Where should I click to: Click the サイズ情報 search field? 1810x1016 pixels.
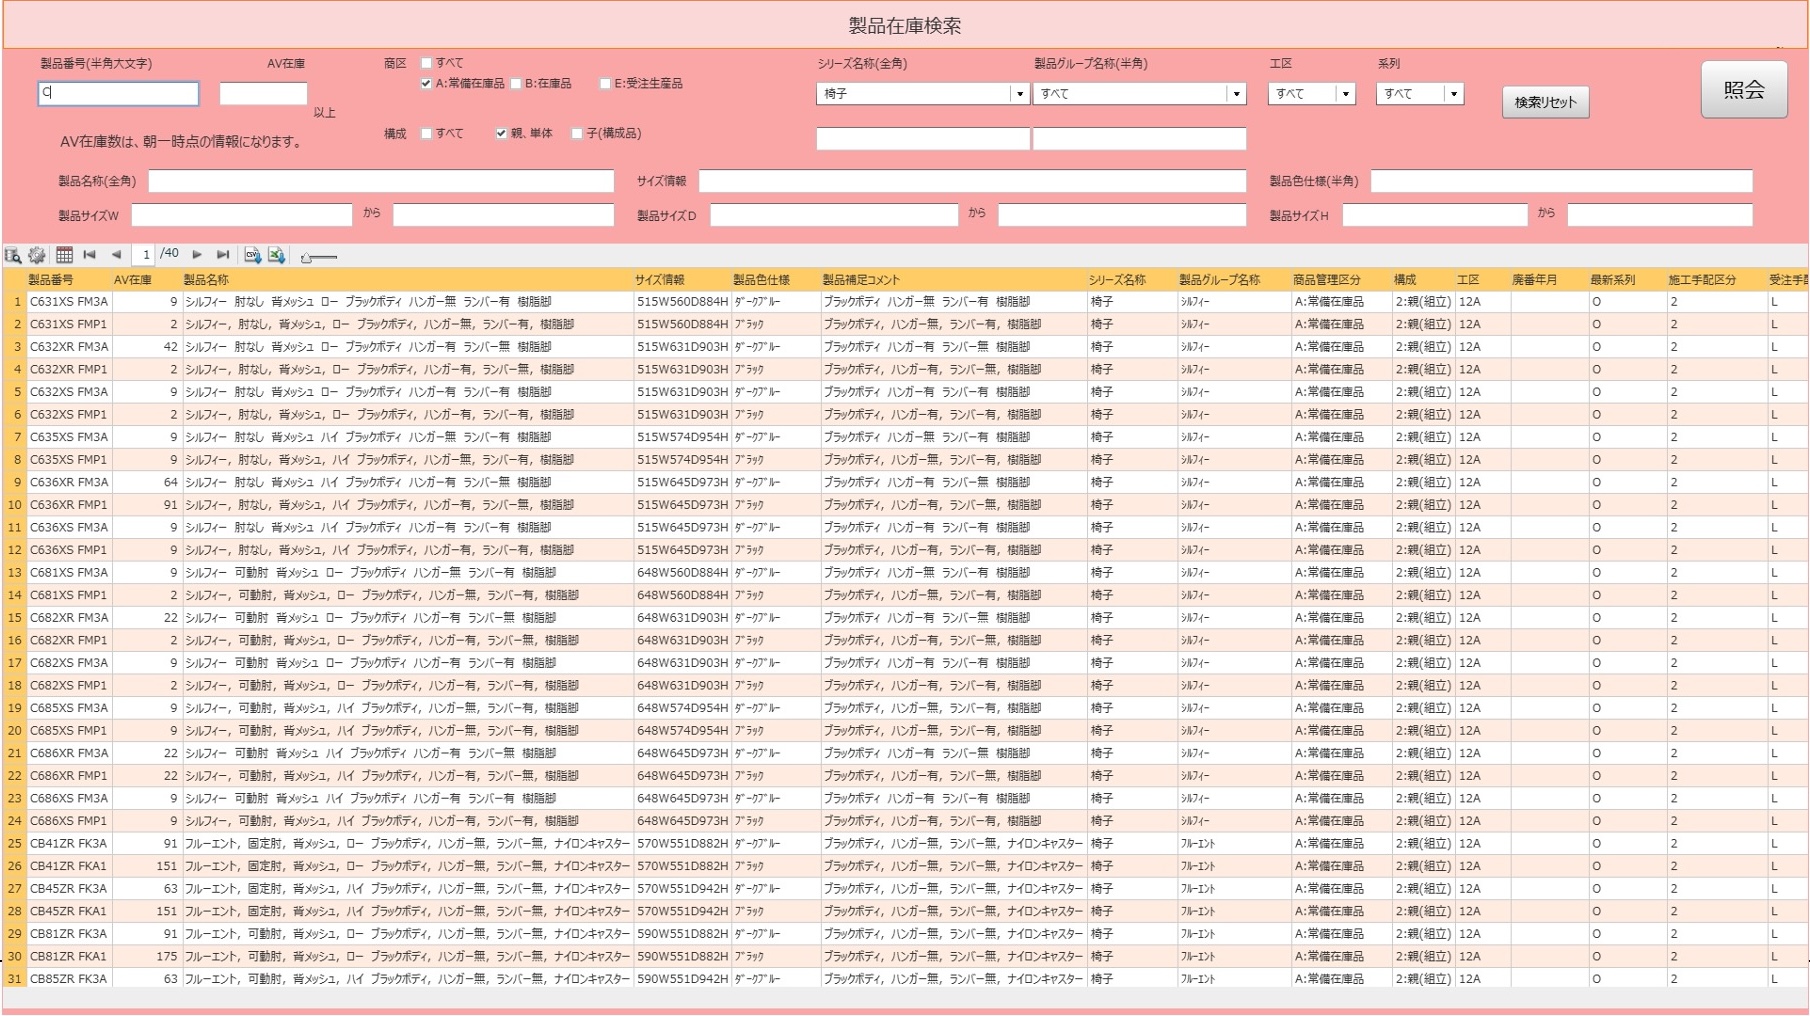pos(972,181)
